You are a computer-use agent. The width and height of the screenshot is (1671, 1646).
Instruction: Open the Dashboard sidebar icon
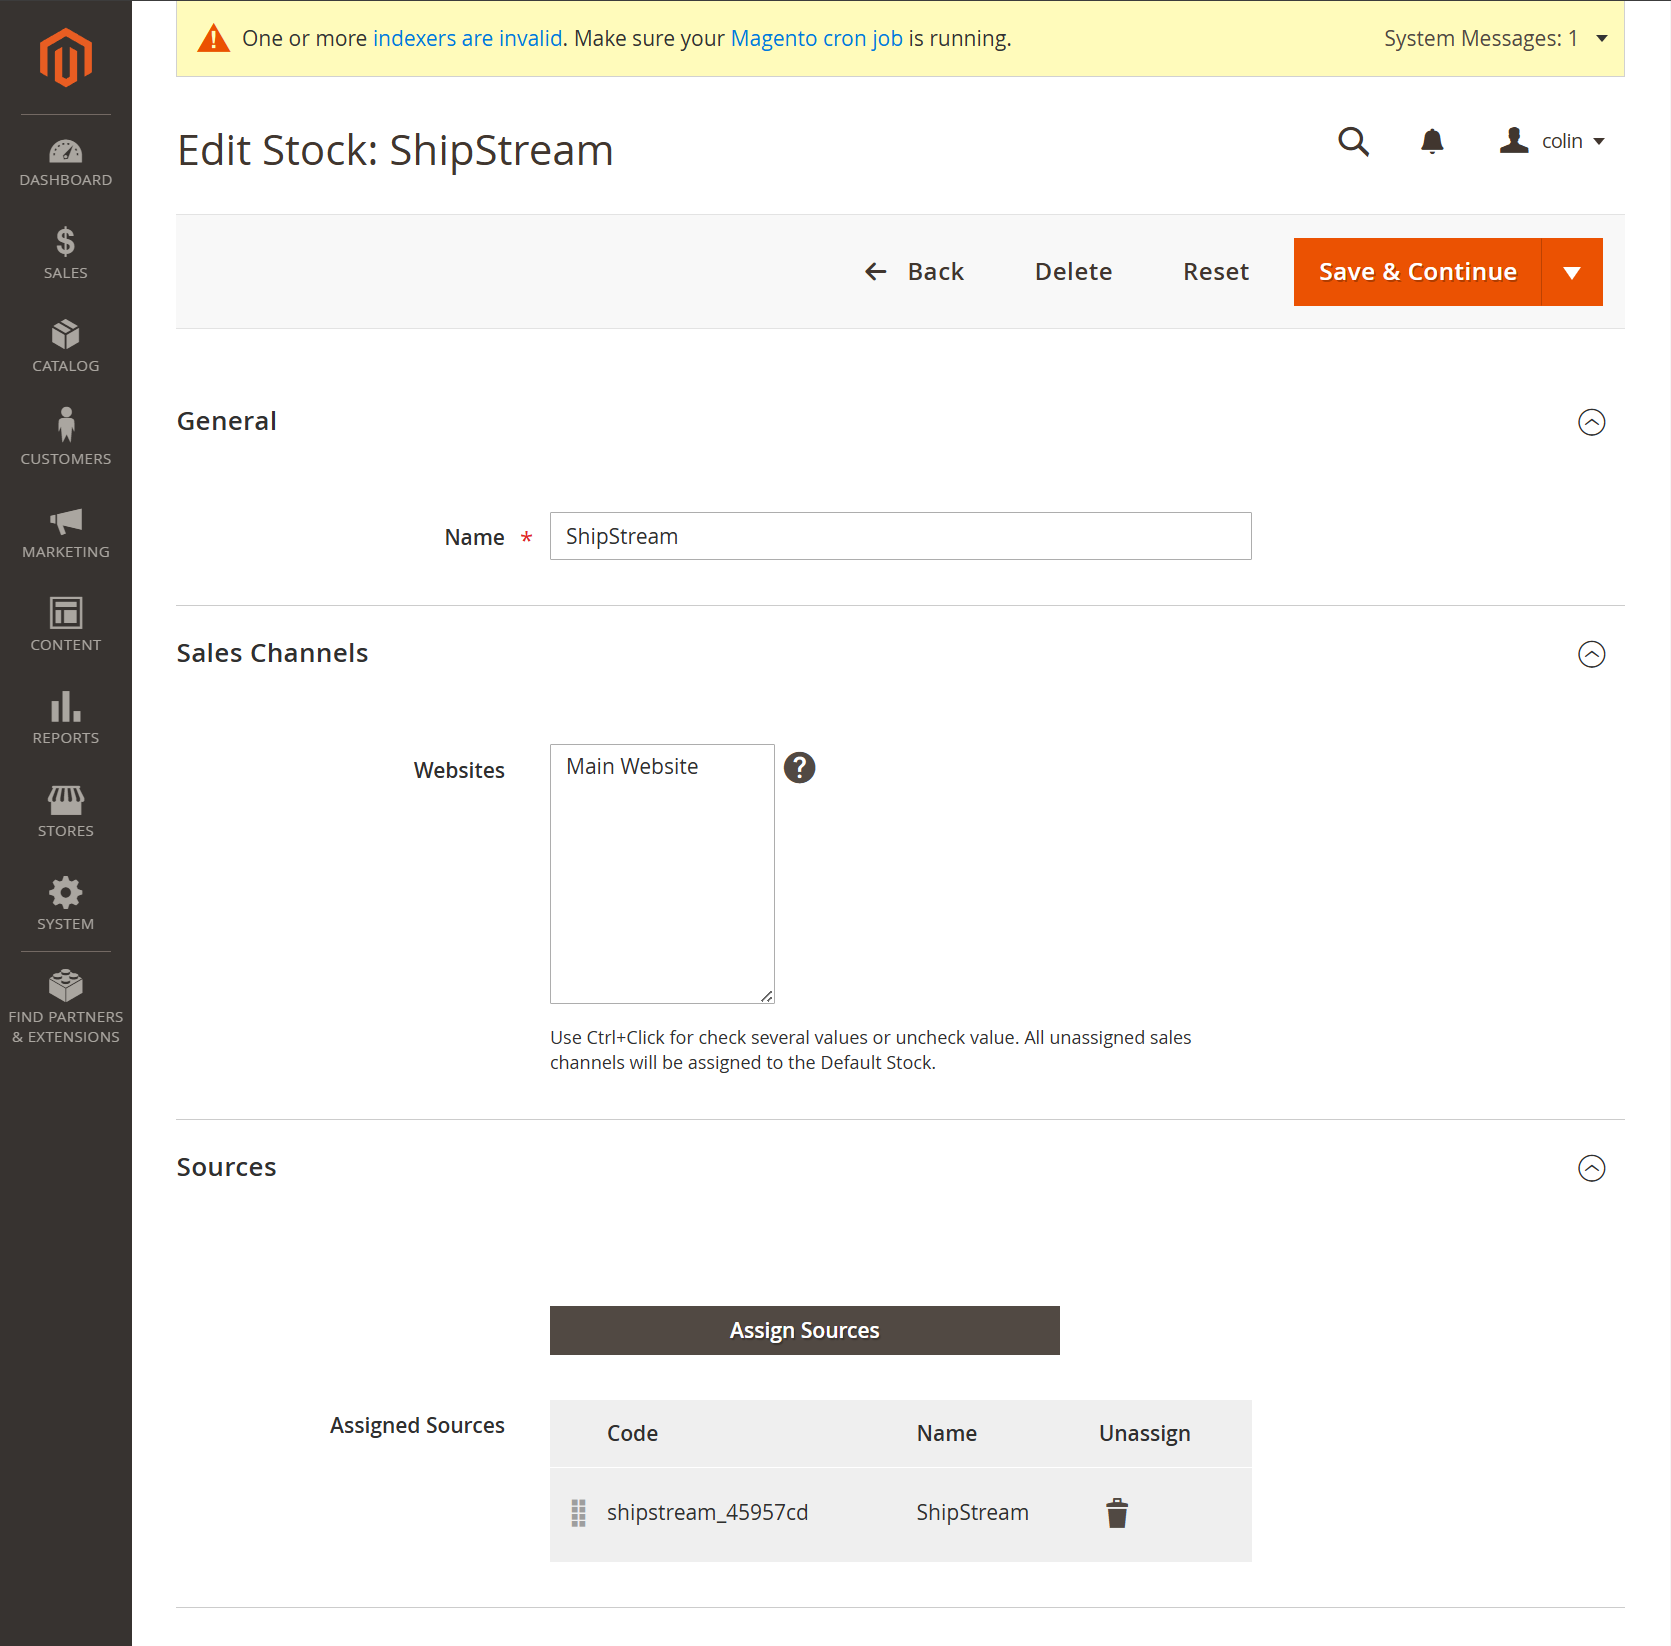tap(66, 163)
